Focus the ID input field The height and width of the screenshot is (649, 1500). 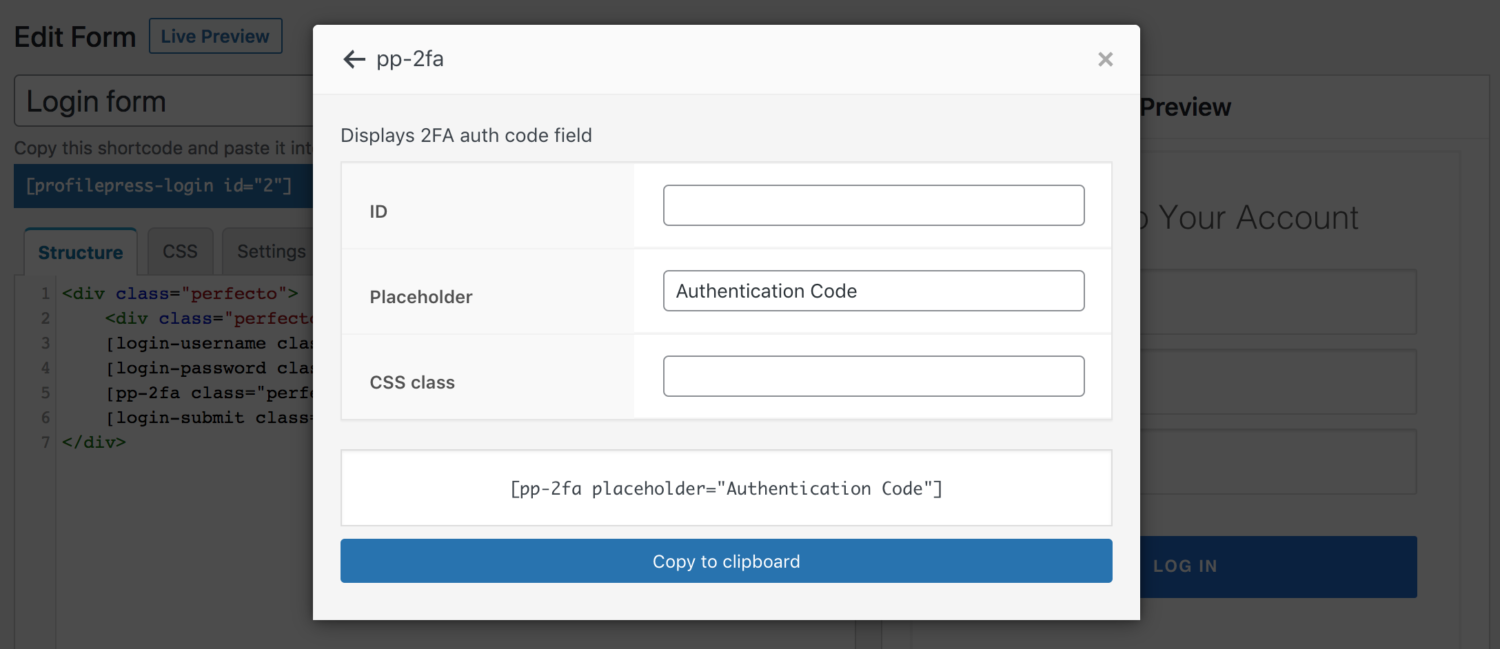pos(873,205)
